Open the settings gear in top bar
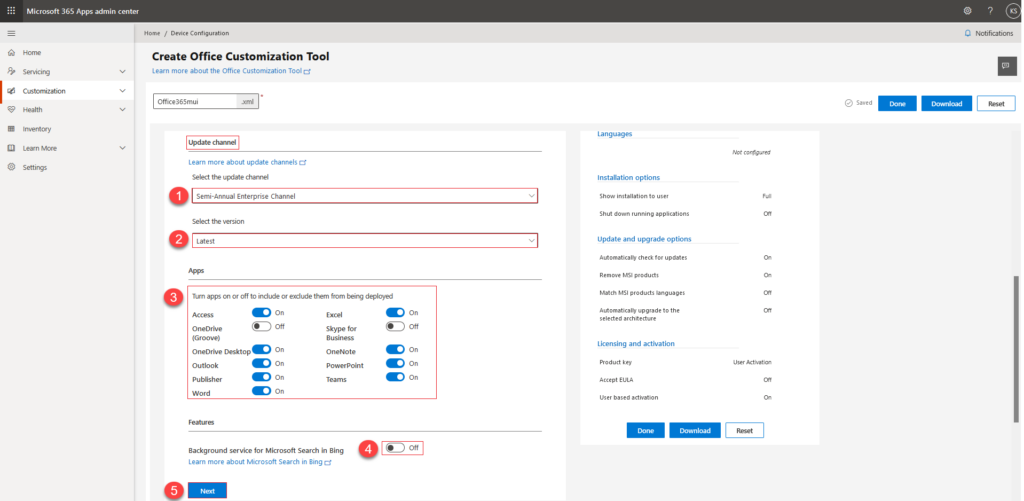The width and height of the screenshot is (1024, 501). click(x=967, y=11)
